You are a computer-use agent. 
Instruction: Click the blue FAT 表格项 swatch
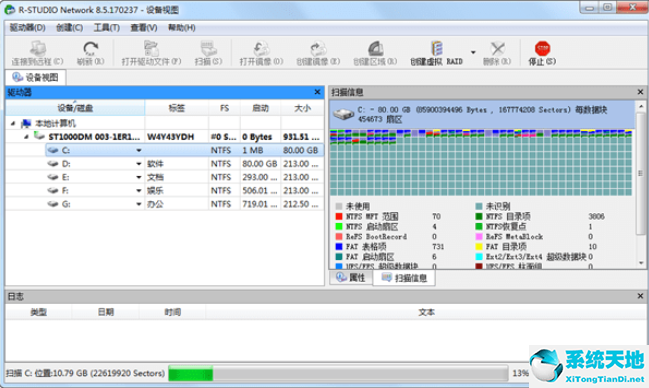pyautogui.click(x=339, y=247)
